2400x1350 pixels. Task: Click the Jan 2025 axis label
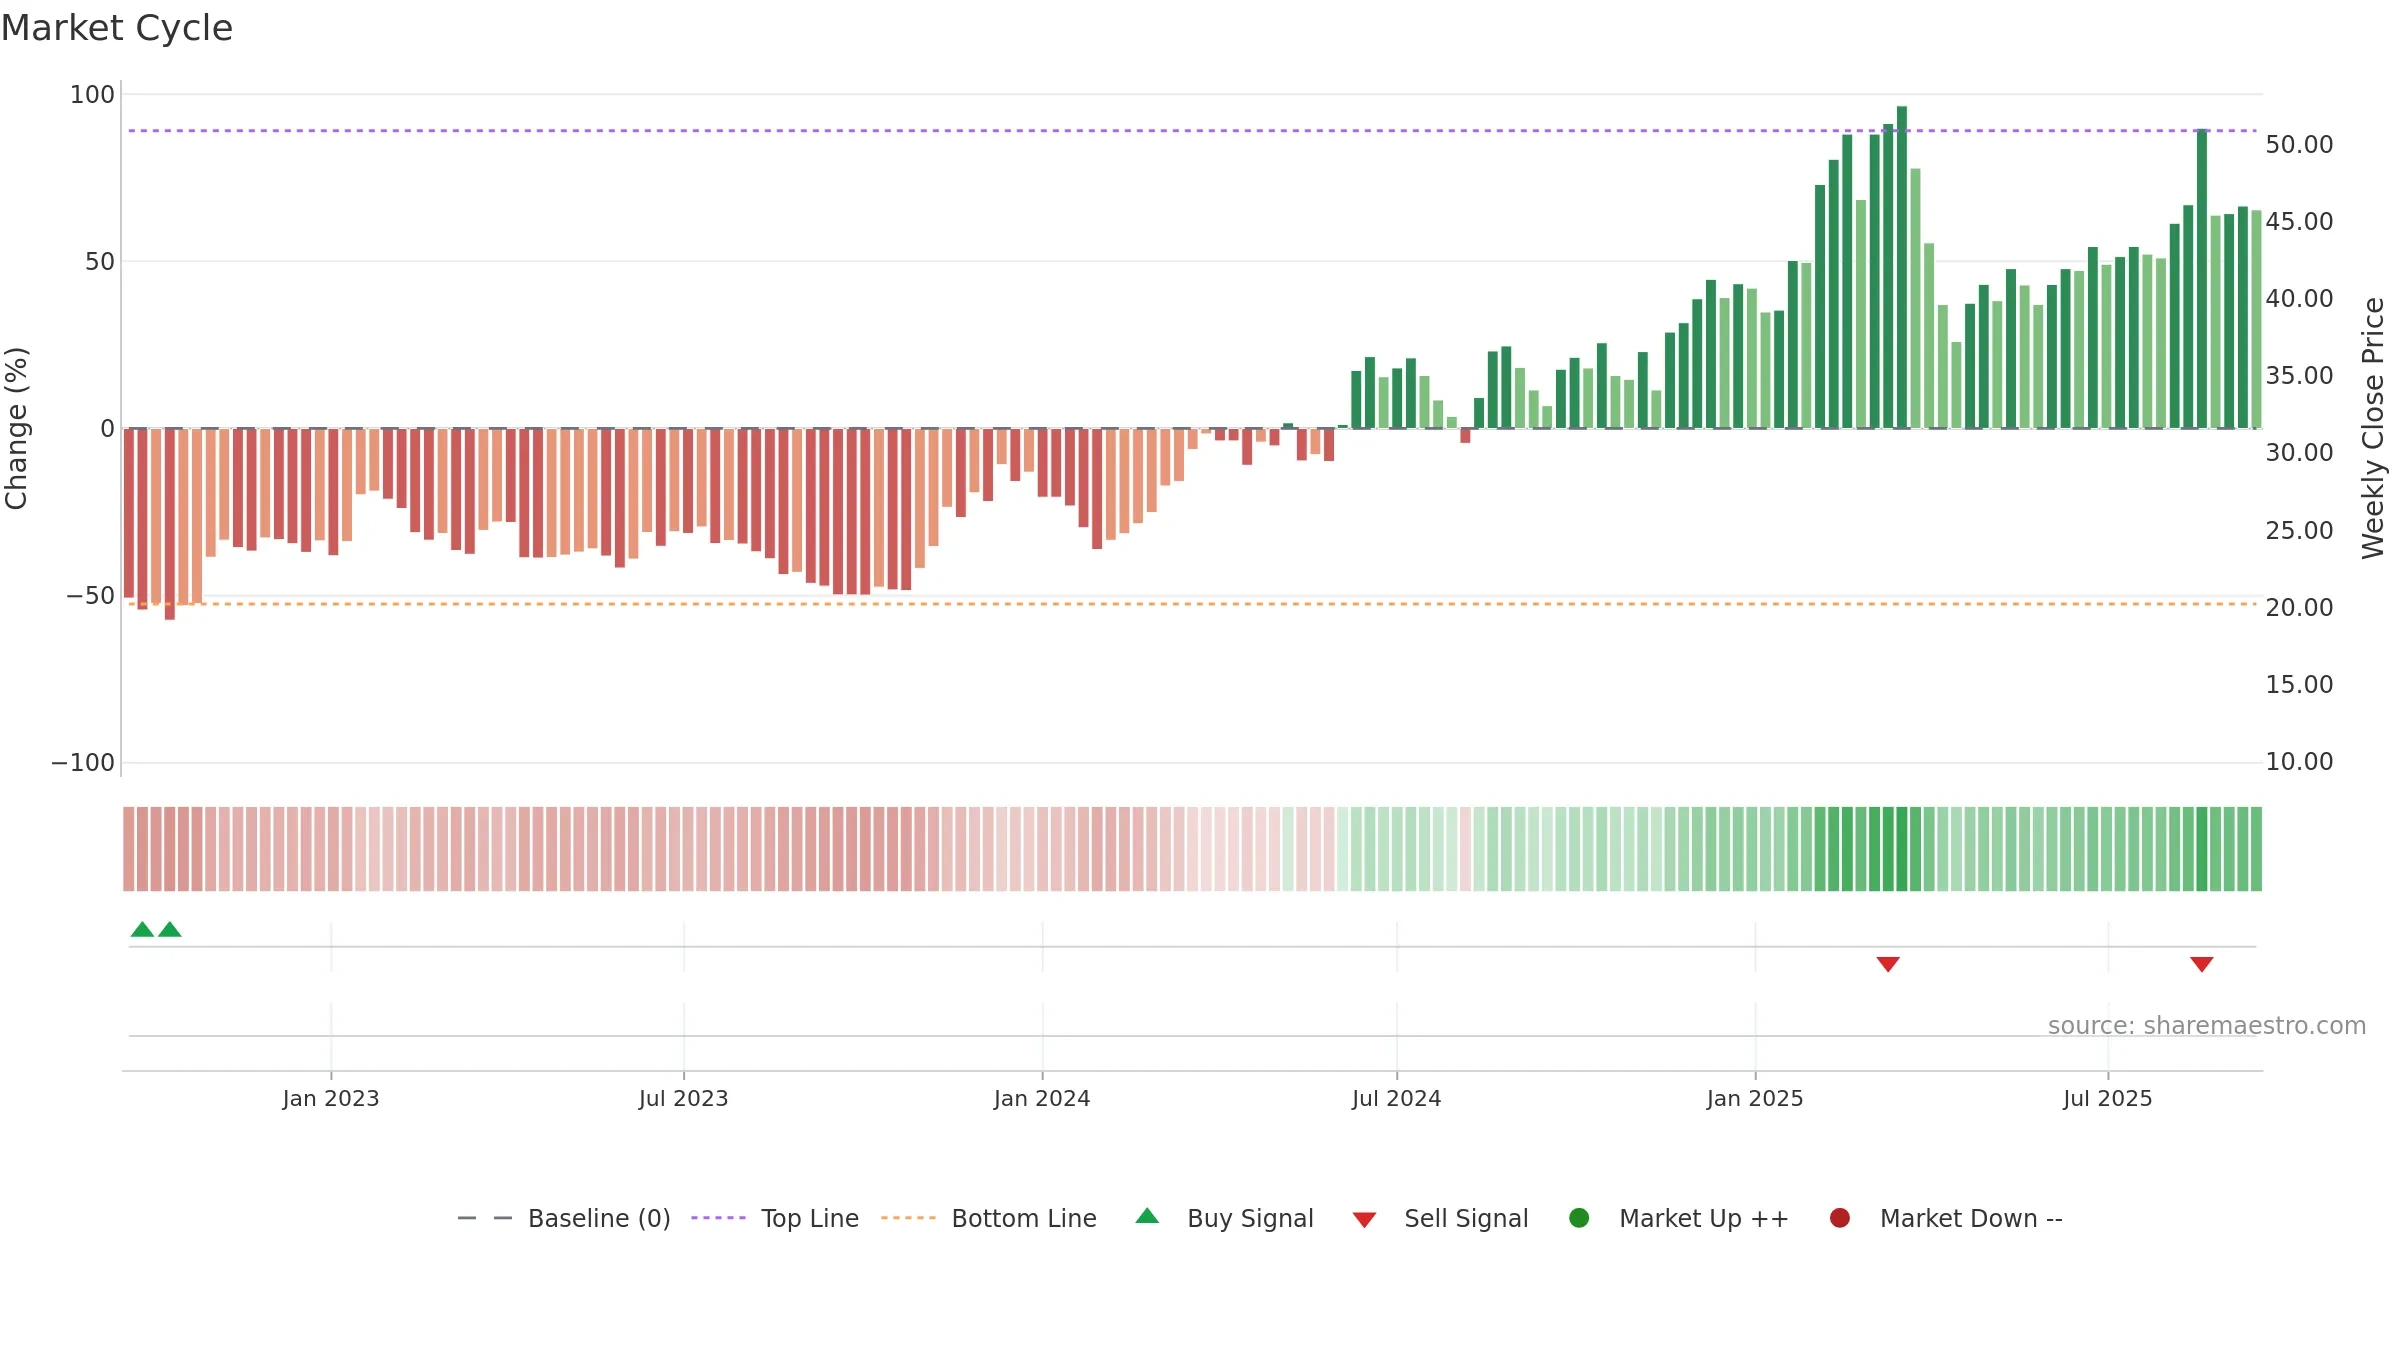pos(1755,1099)
